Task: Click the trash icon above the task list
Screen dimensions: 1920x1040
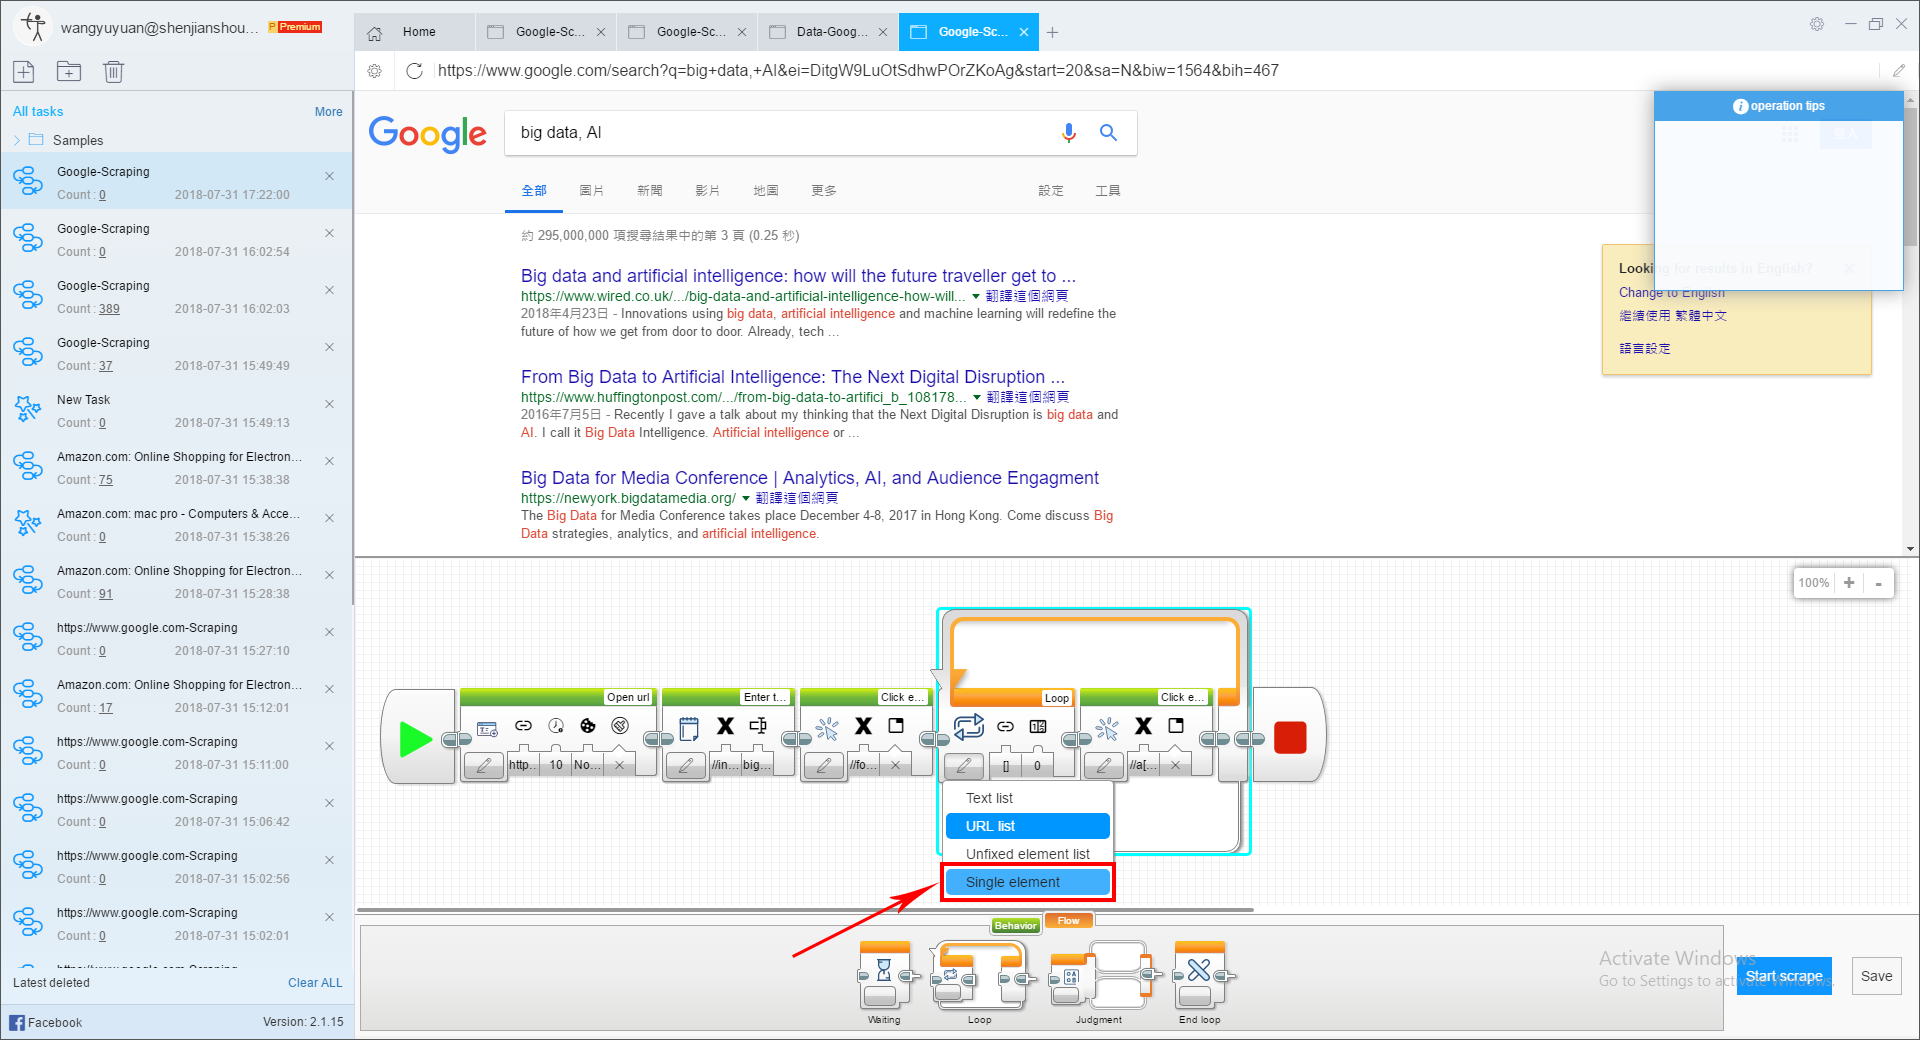Action: tap(113, 72)
